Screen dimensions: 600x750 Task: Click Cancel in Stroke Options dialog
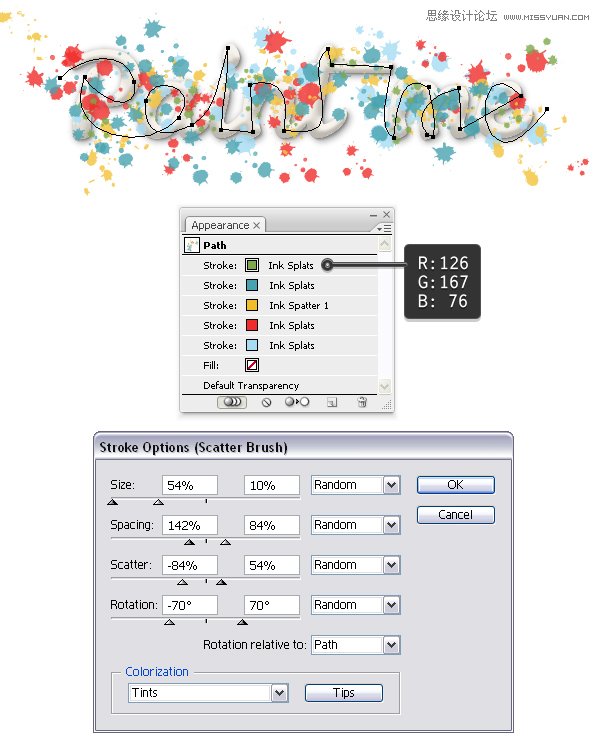(x=456, y=515)
